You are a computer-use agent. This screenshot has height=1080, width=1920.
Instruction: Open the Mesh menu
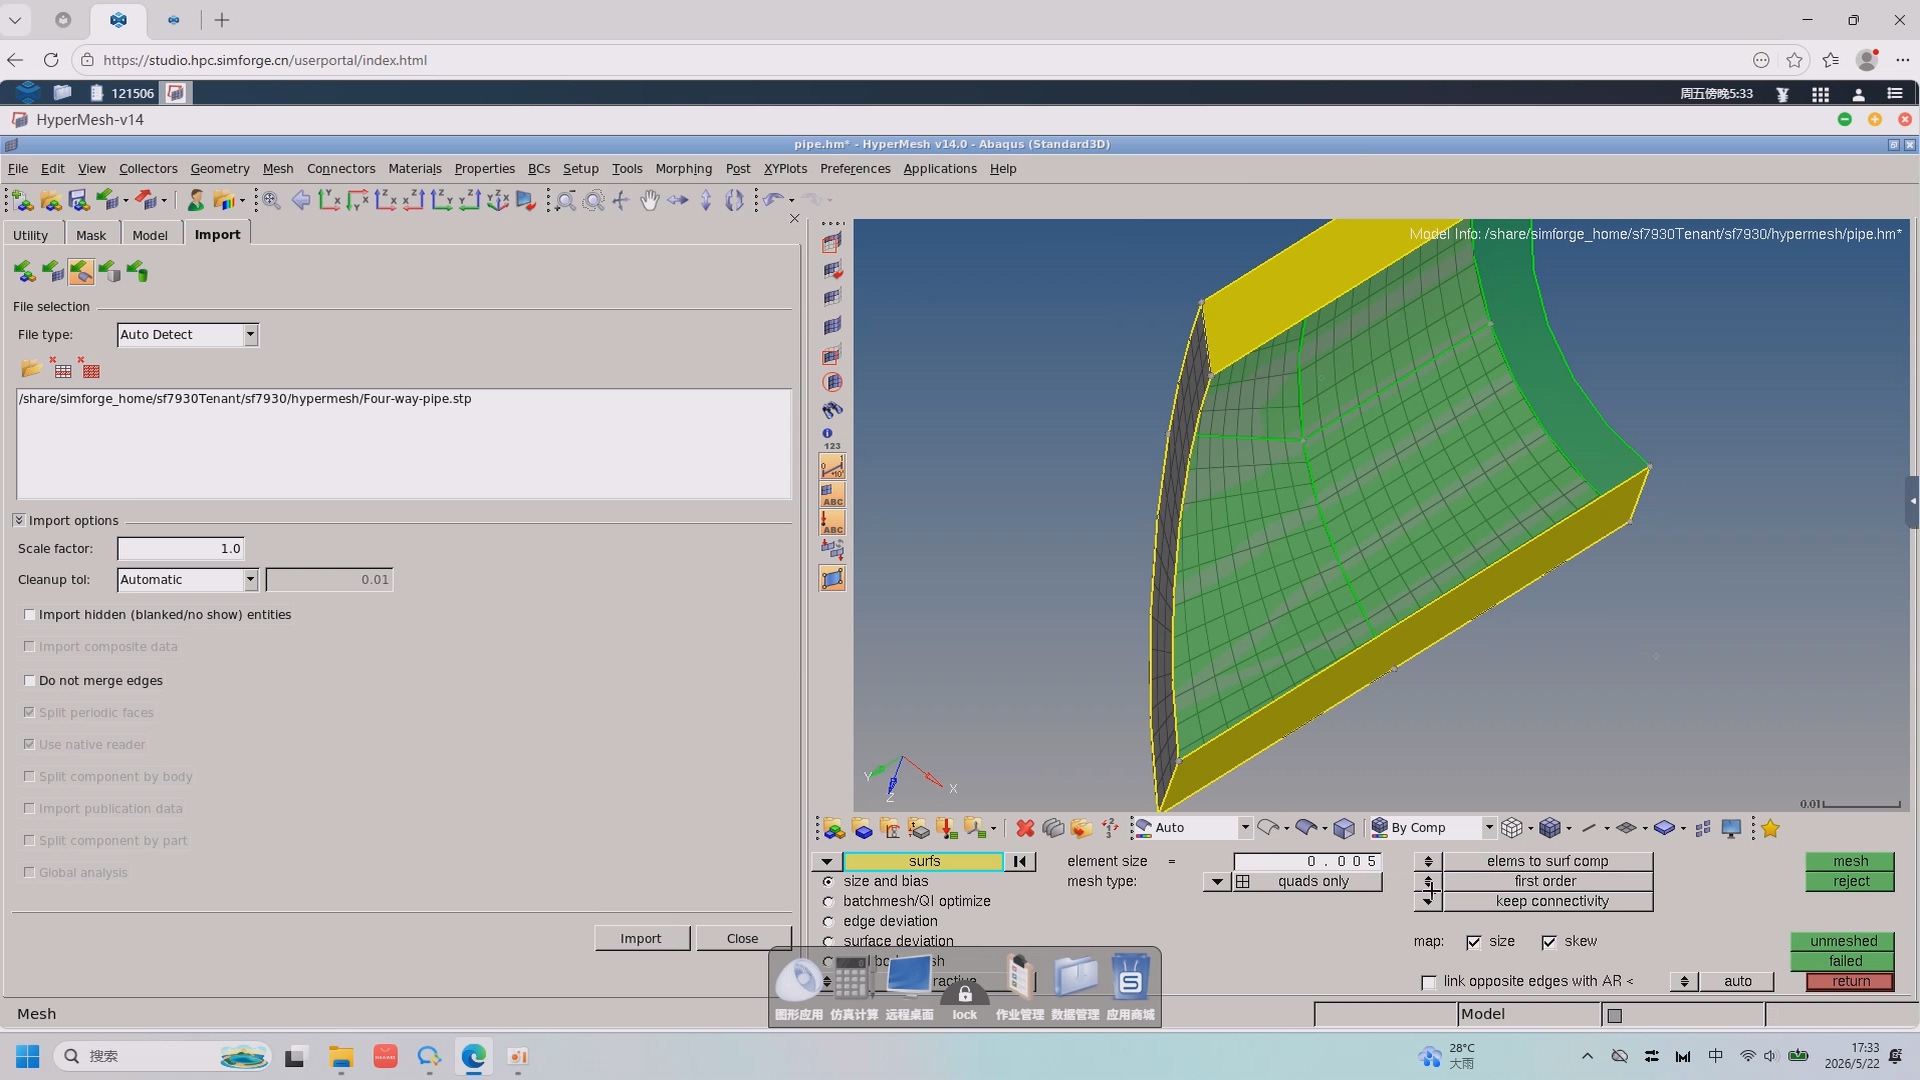(278, 169)
